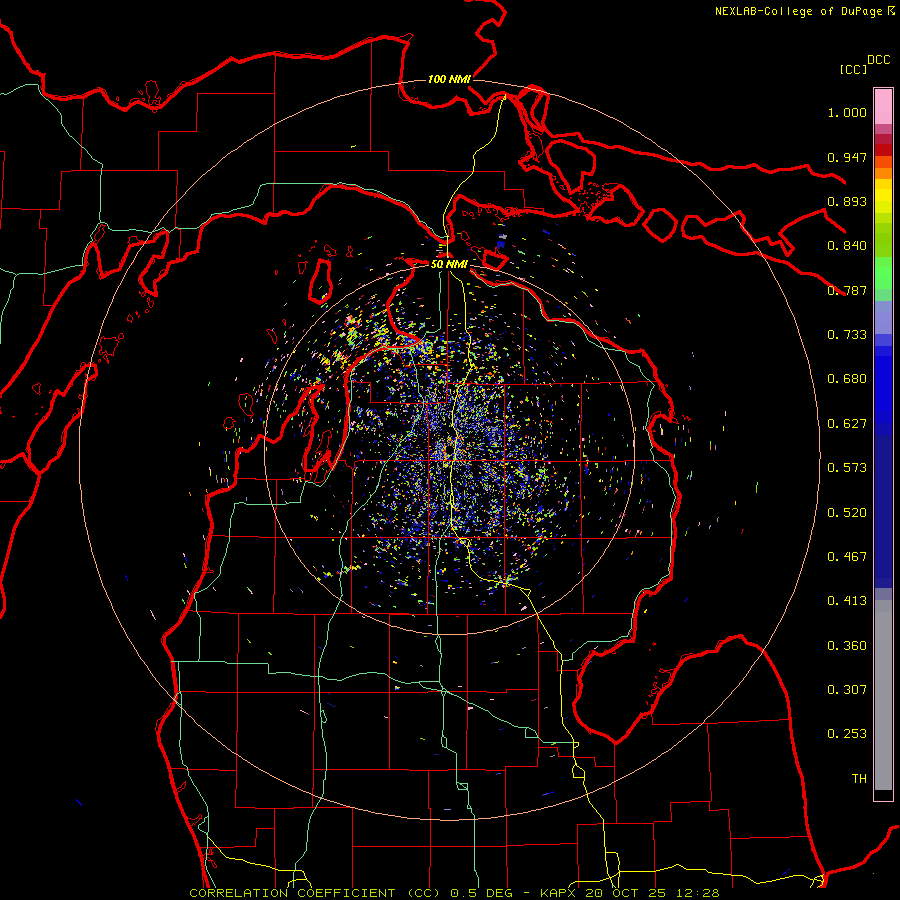Click the 100 NMI range ring label
The image size is (900, 900).
coord(449,79)
